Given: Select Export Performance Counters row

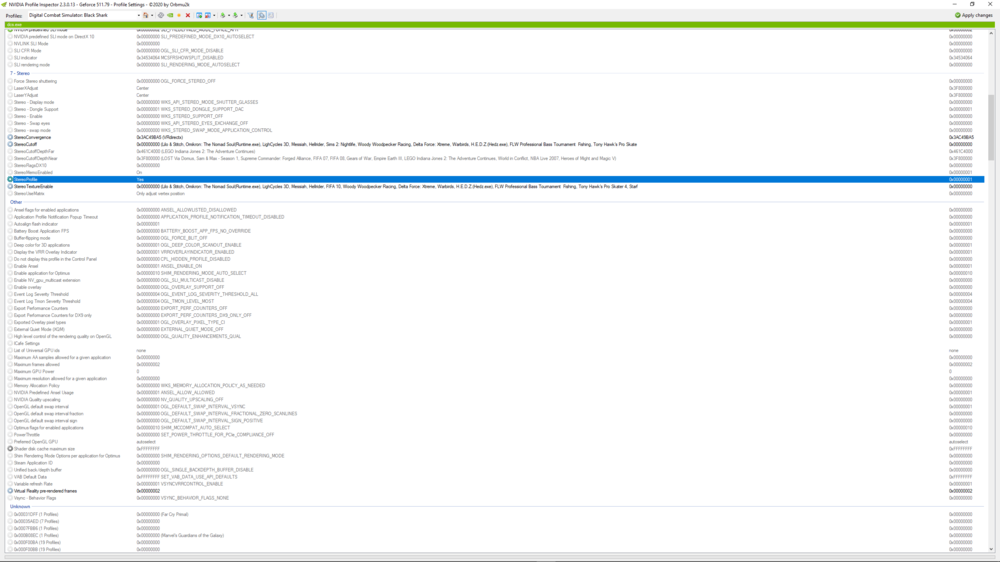Looking at the screenshot, I should (494, 308).
